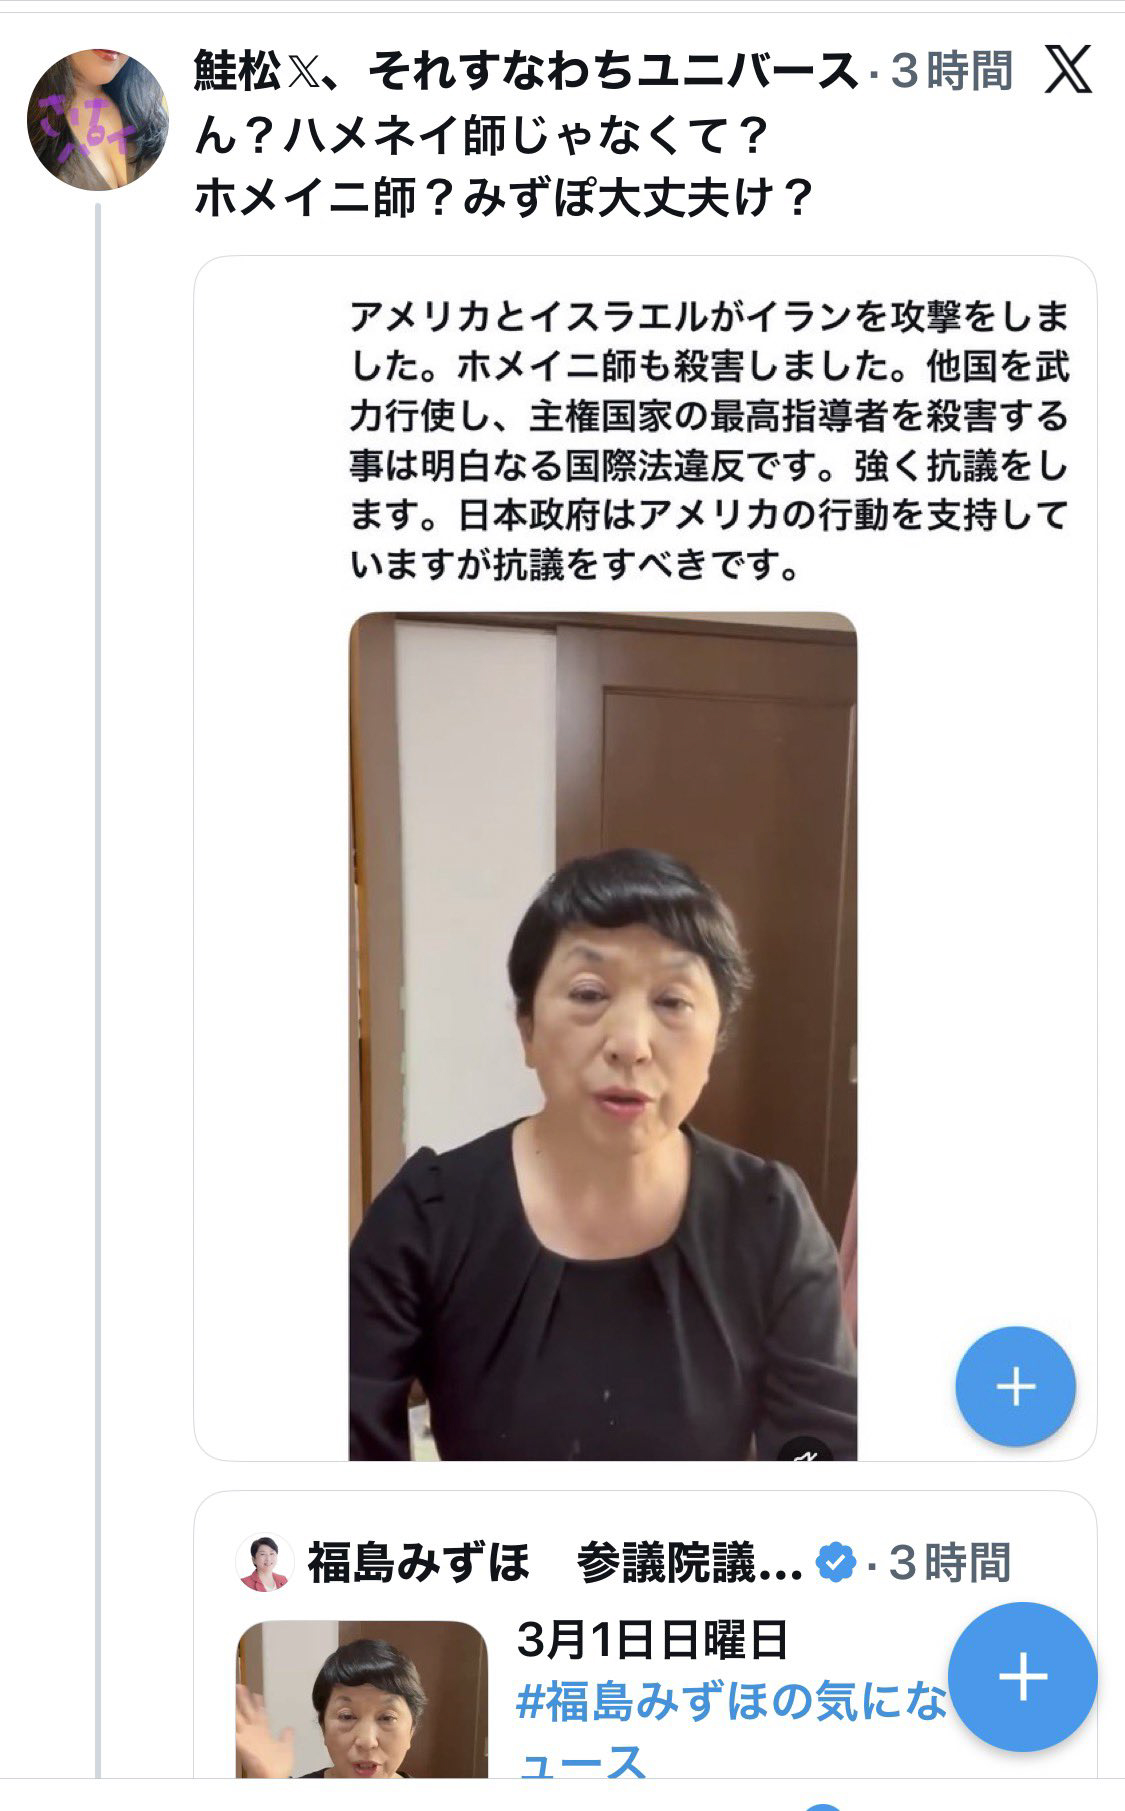This screenshot has width=1125, height=1811.
Task: Tap the upper blue plus button on the video
Action: [1015, 1386]
